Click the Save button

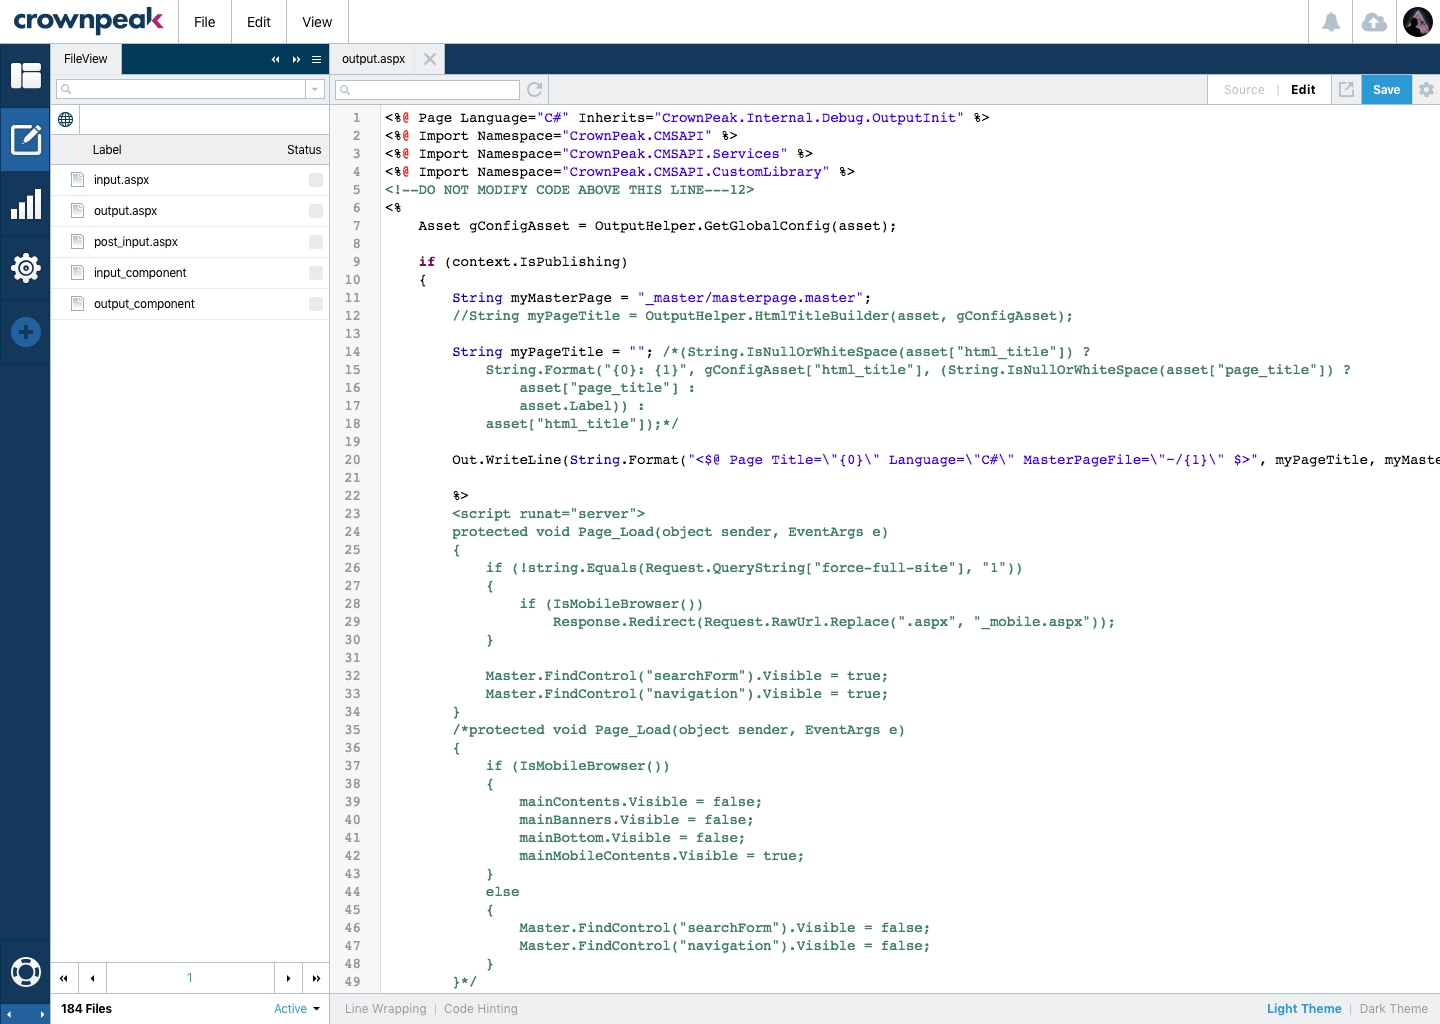(1386, 90)
